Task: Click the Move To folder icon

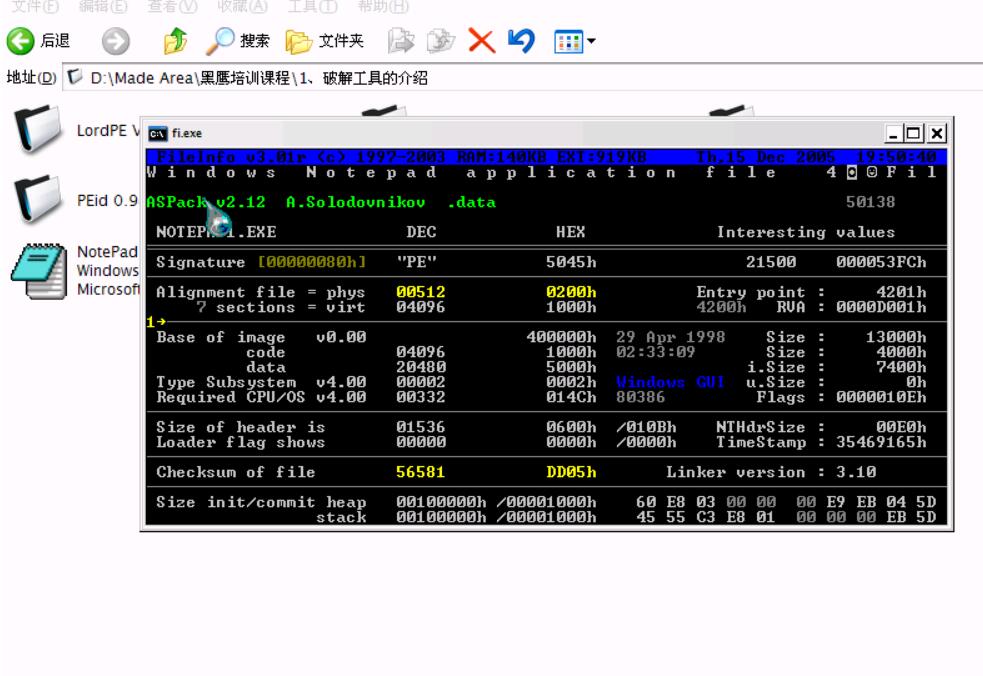Action: 401,41
